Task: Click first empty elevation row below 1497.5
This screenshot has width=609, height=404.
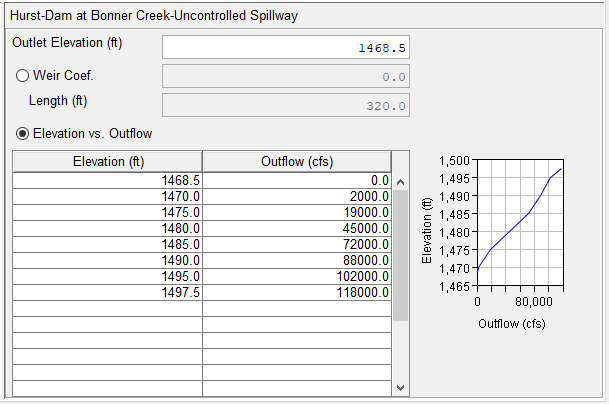Action: tap(108, 308)
